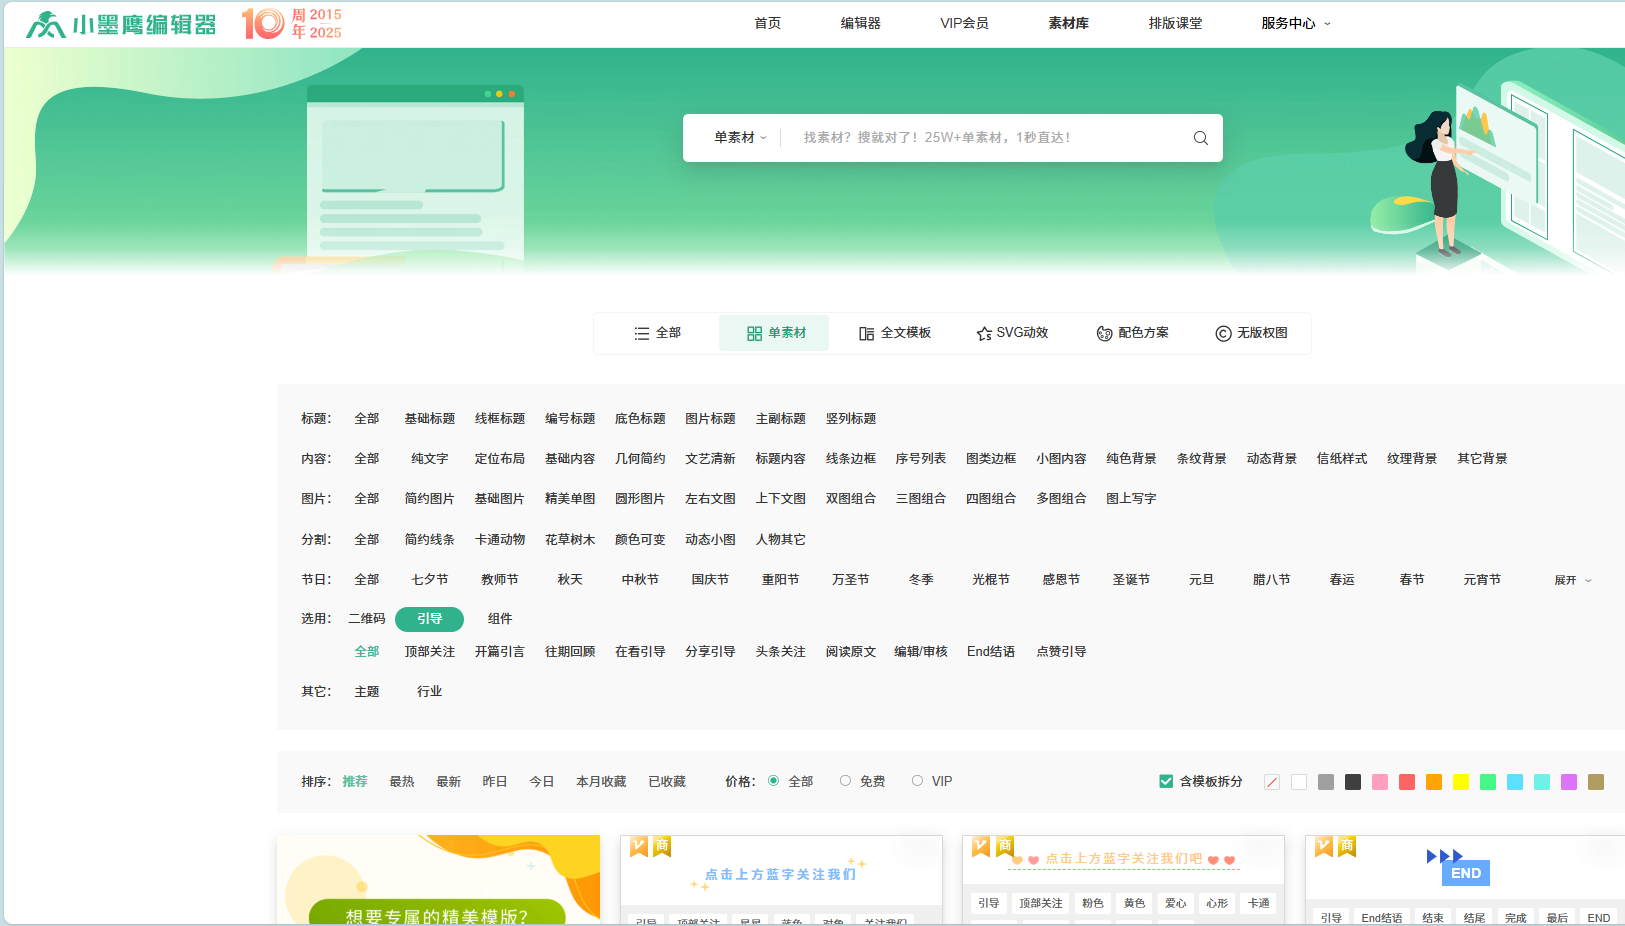Click the search magnifier icon
The image size is (1625, 926).
(x=1200, y=137)
